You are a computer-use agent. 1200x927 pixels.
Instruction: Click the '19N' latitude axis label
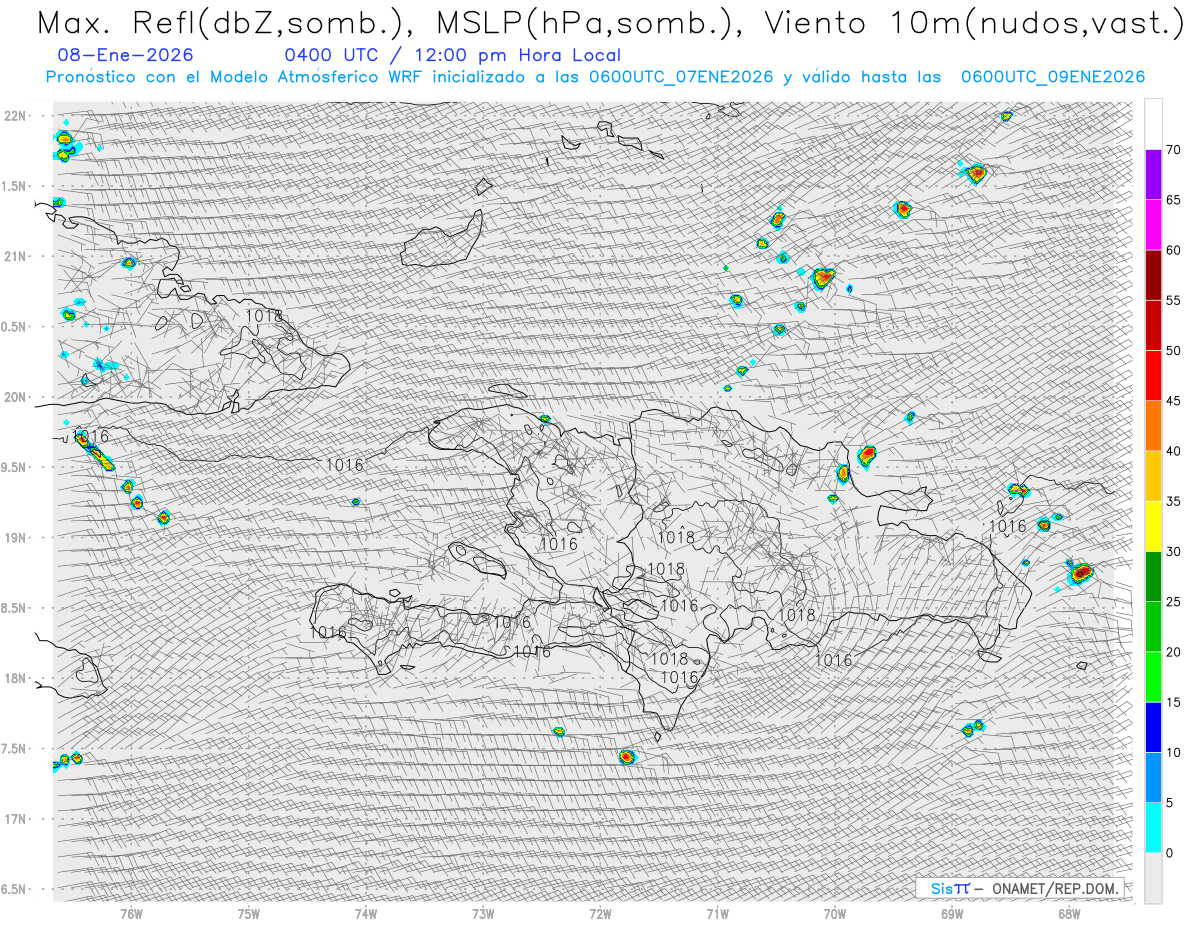[15, 537]
